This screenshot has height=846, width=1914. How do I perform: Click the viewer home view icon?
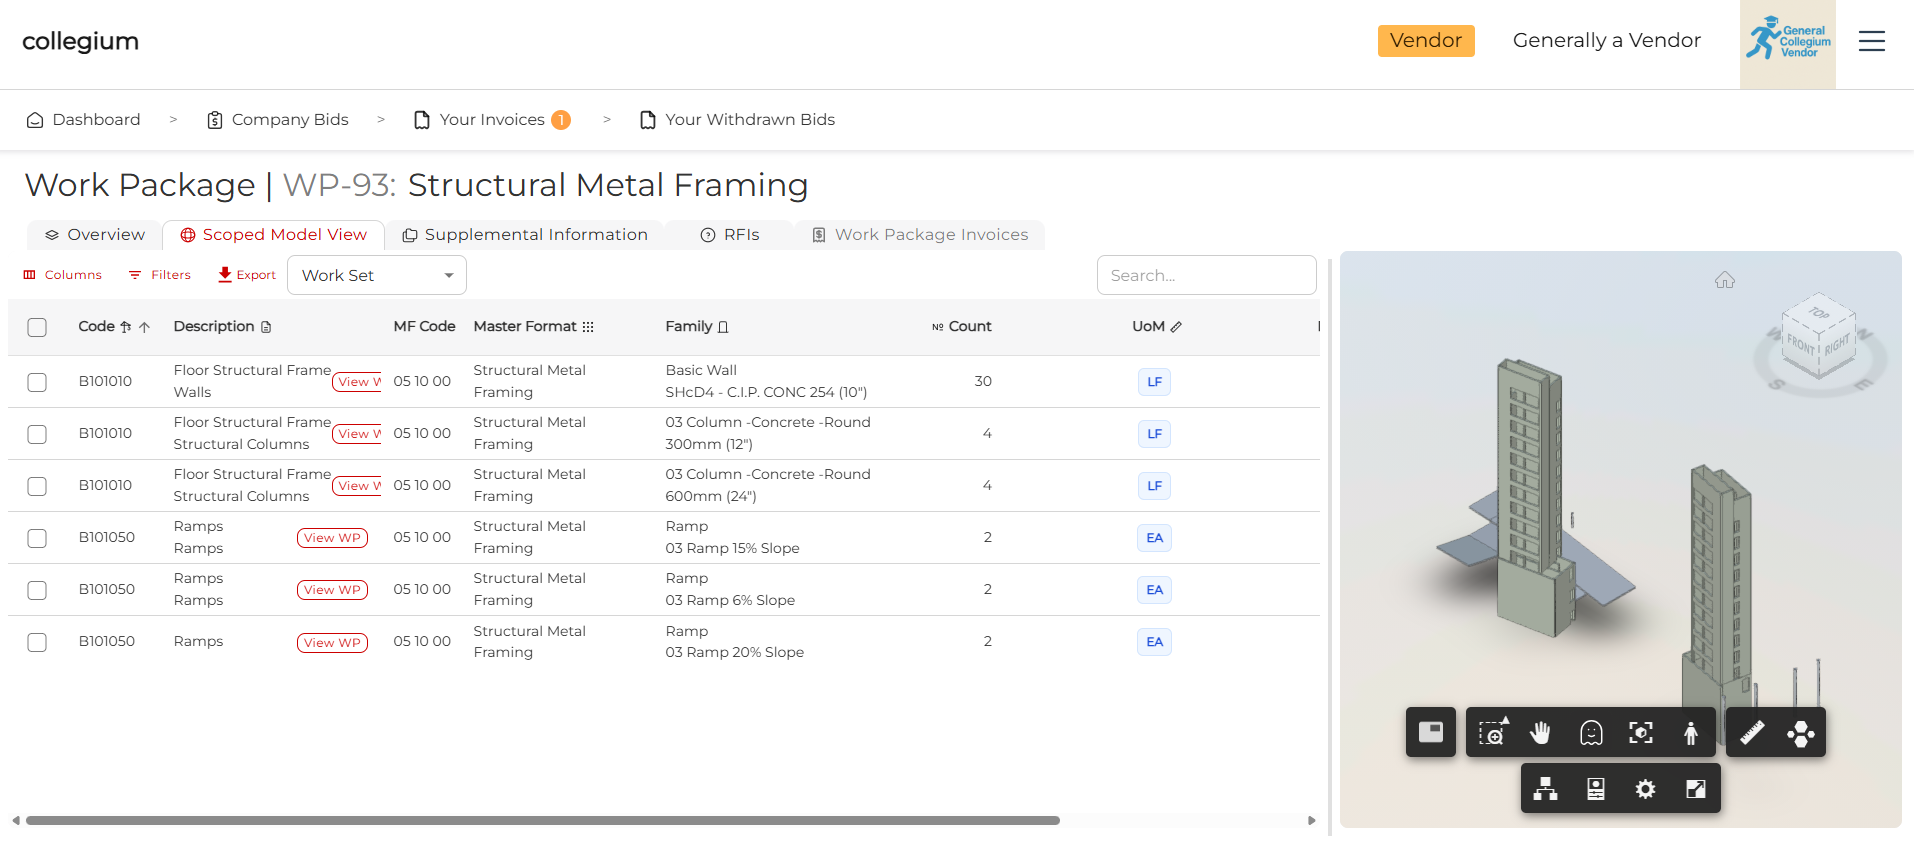point(1725,280)
